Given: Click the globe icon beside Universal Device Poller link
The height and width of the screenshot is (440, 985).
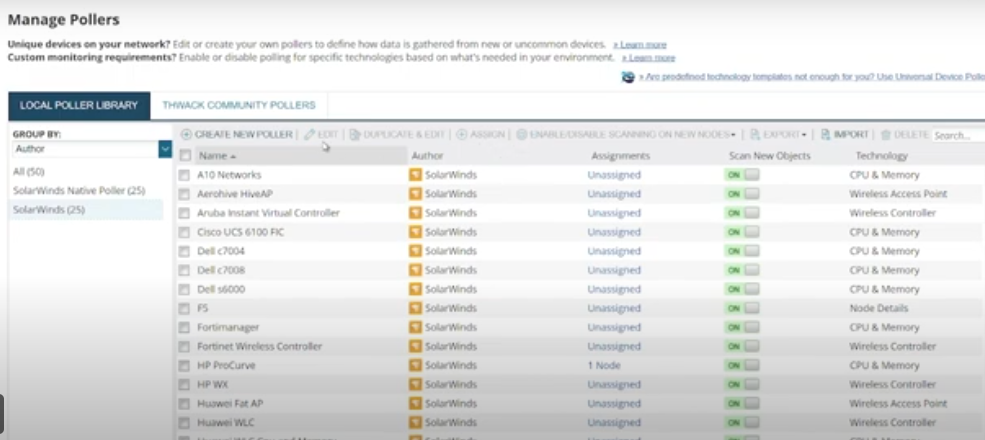Looking at the screenshot, I should (628, 77).
